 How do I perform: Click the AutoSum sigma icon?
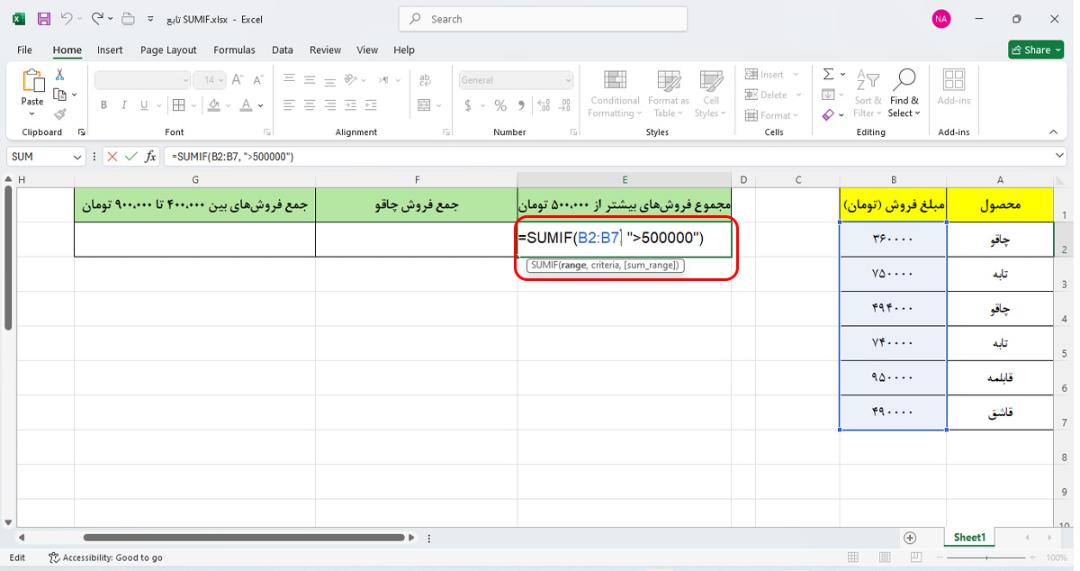829,74
